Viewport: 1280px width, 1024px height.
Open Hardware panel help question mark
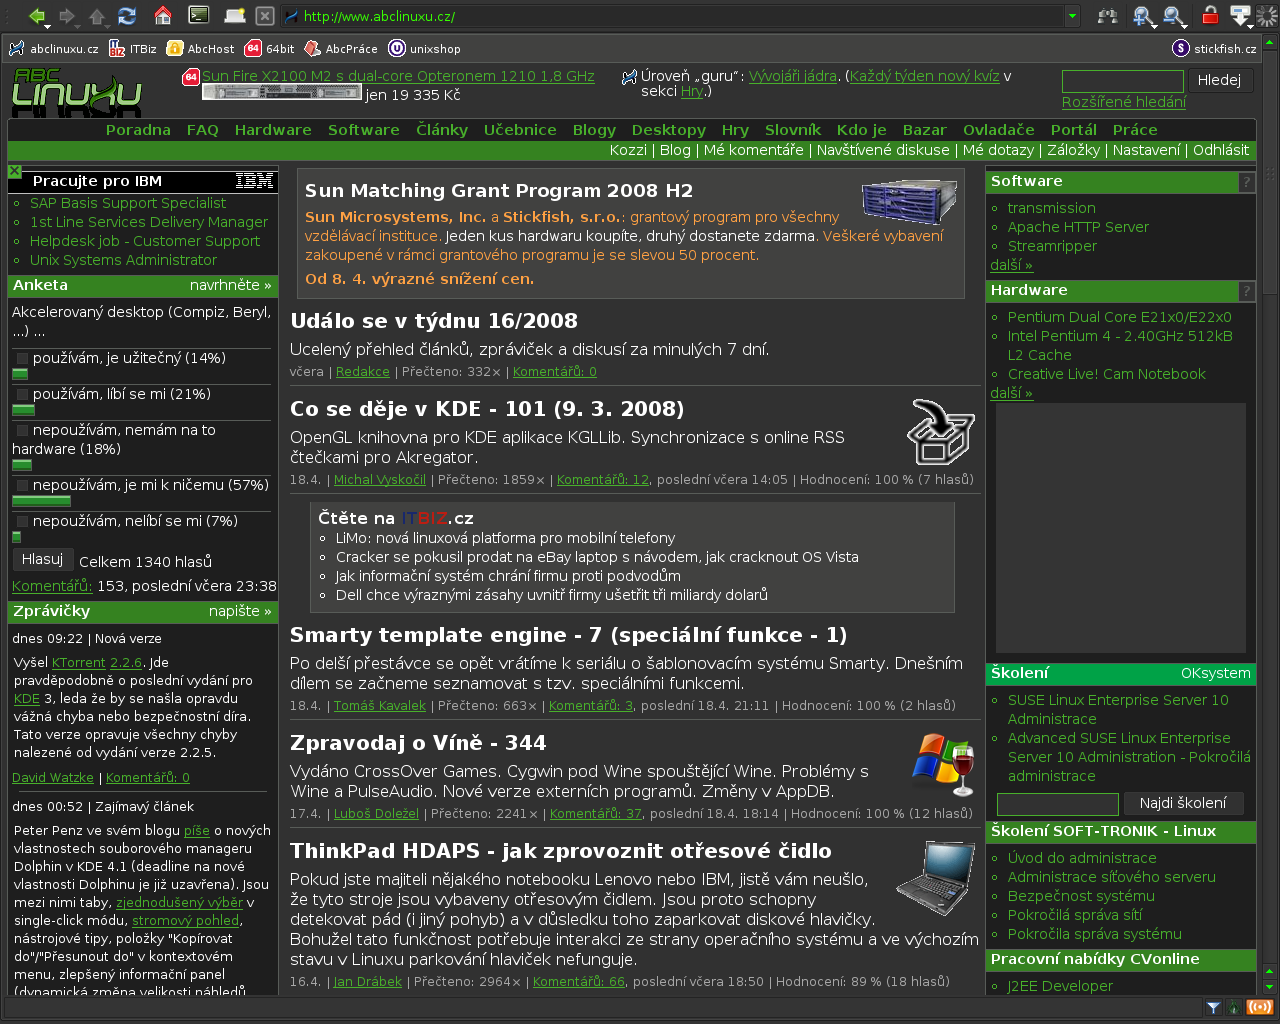[x=1246, y=291]
